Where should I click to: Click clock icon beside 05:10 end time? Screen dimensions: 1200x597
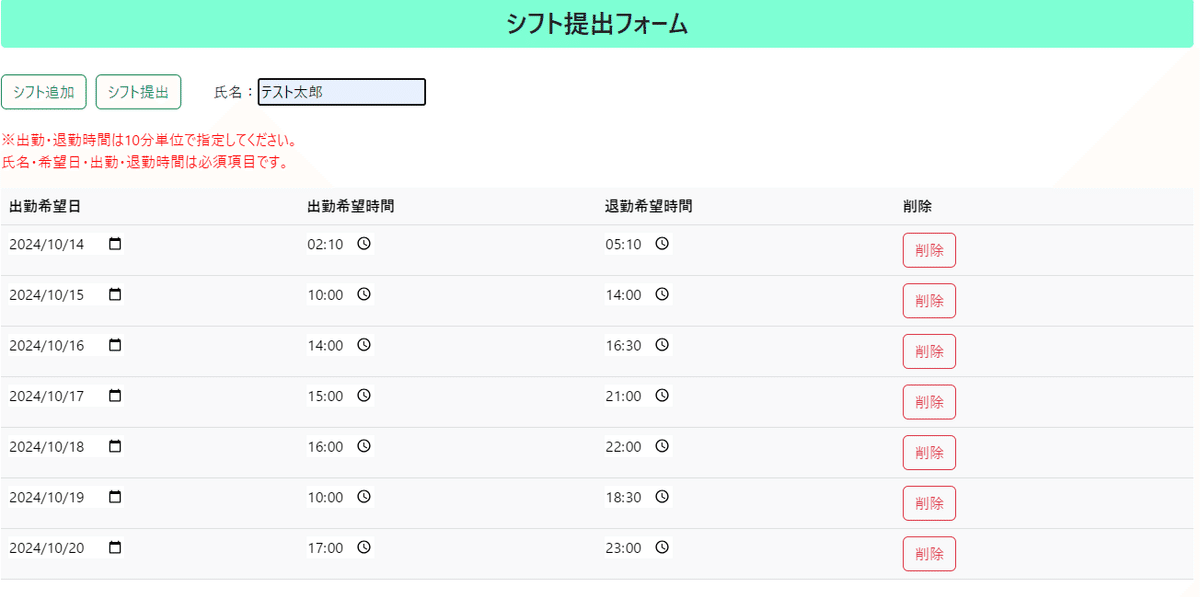[x=662, y=243]
